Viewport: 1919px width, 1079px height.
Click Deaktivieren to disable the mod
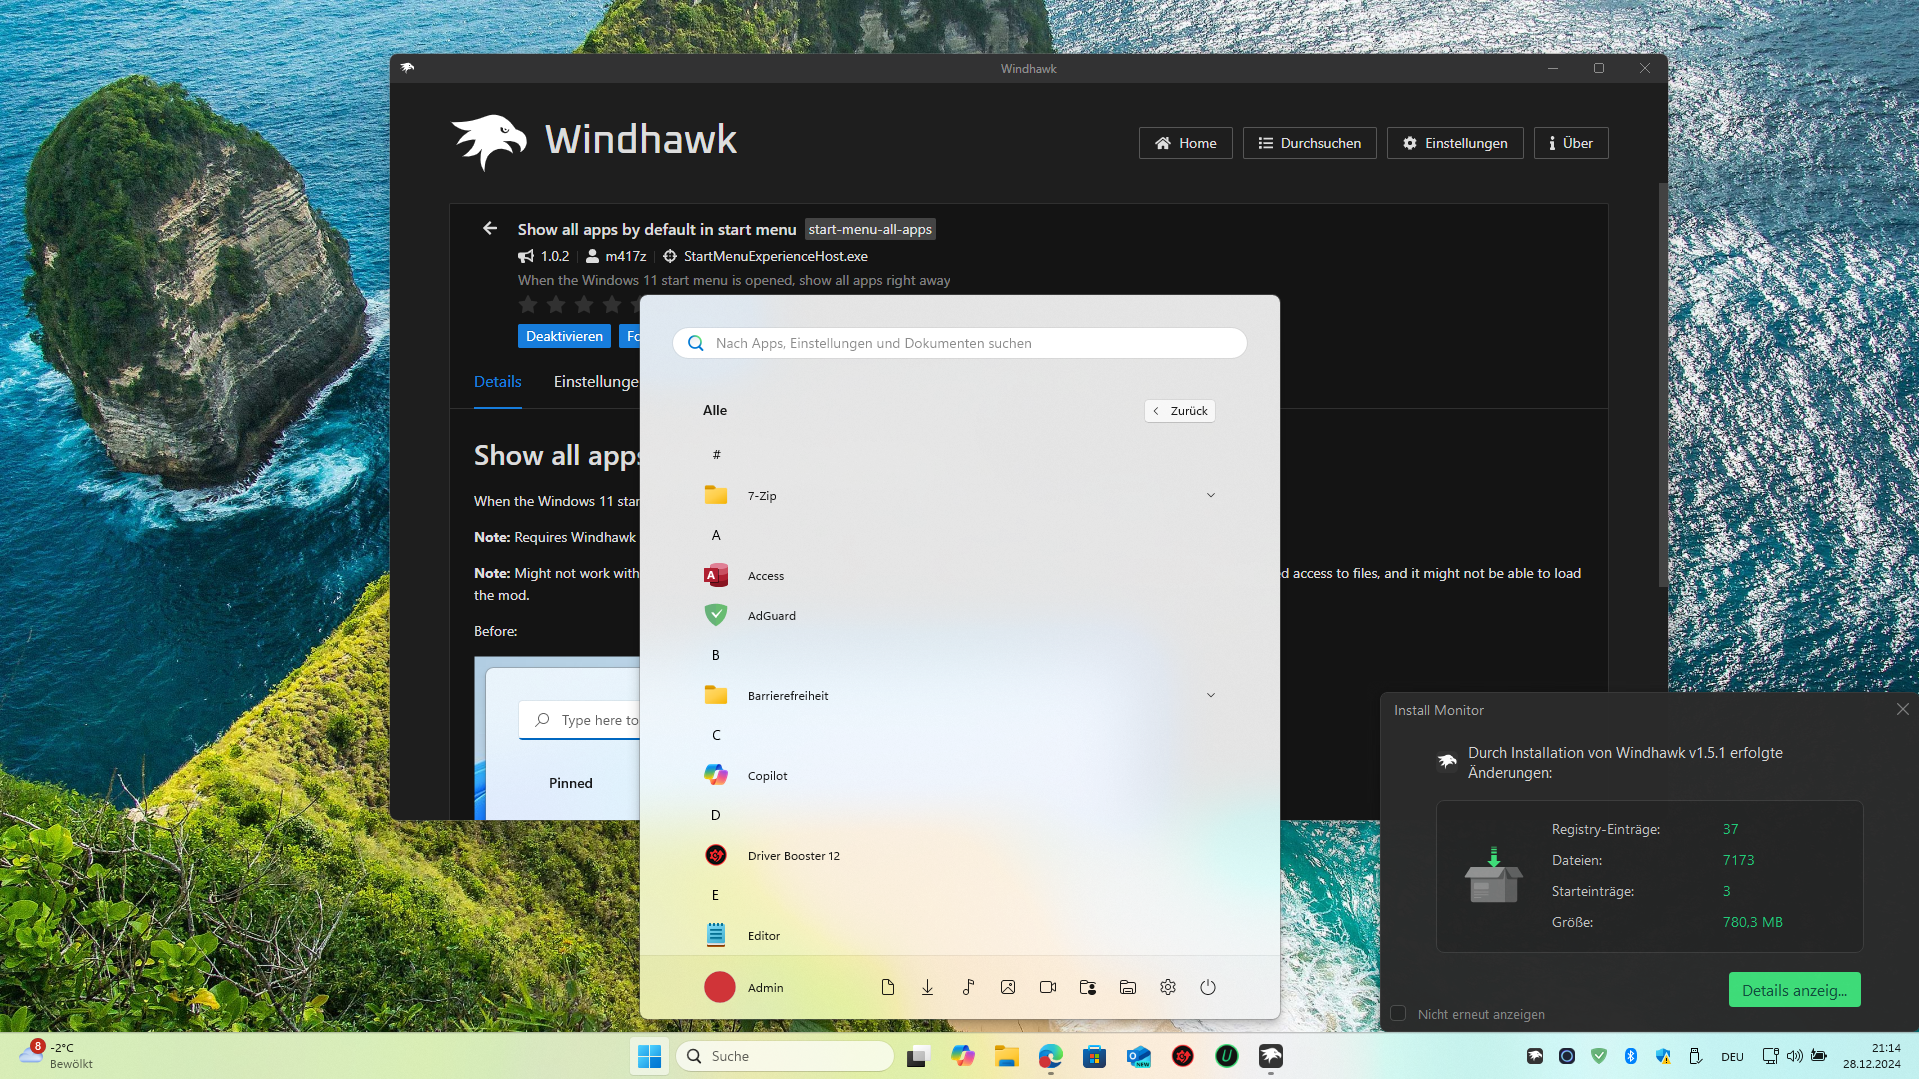coord(564,336)
